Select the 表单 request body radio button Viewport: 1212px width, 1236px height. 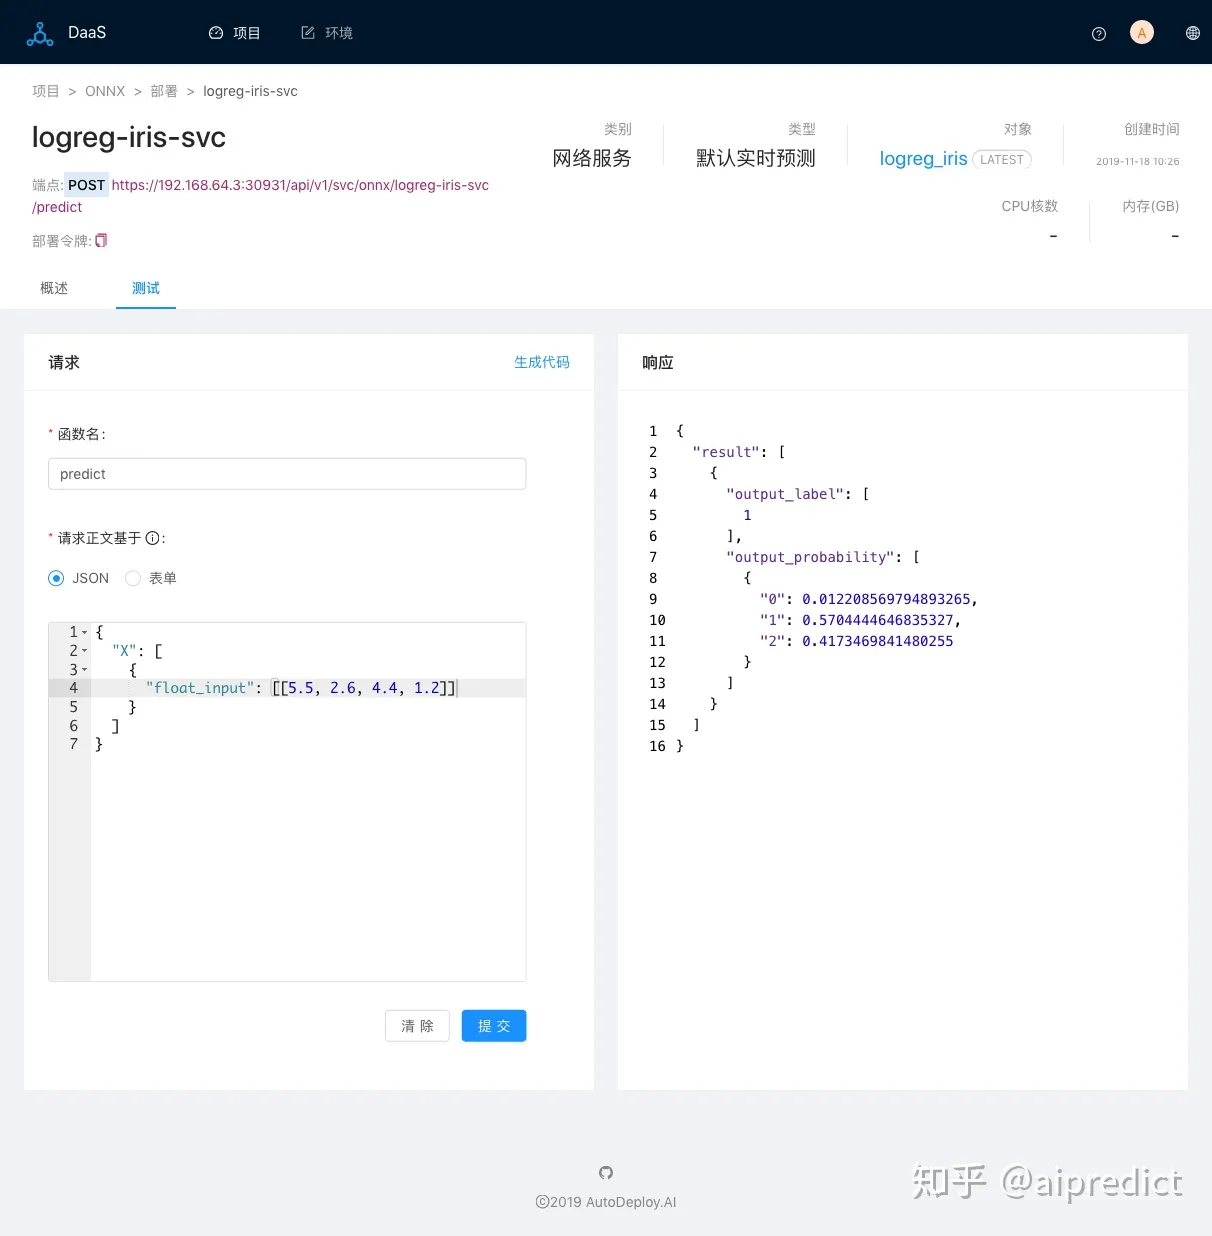[x=133, y=578]
